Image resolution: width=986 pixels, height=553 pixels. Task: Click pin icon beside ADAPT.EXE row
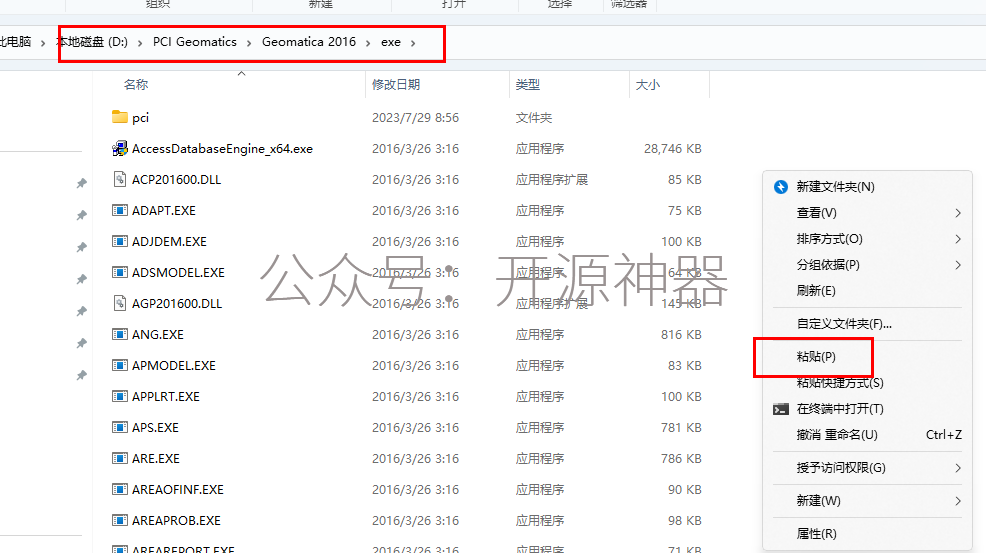click(x=82, y=215)
